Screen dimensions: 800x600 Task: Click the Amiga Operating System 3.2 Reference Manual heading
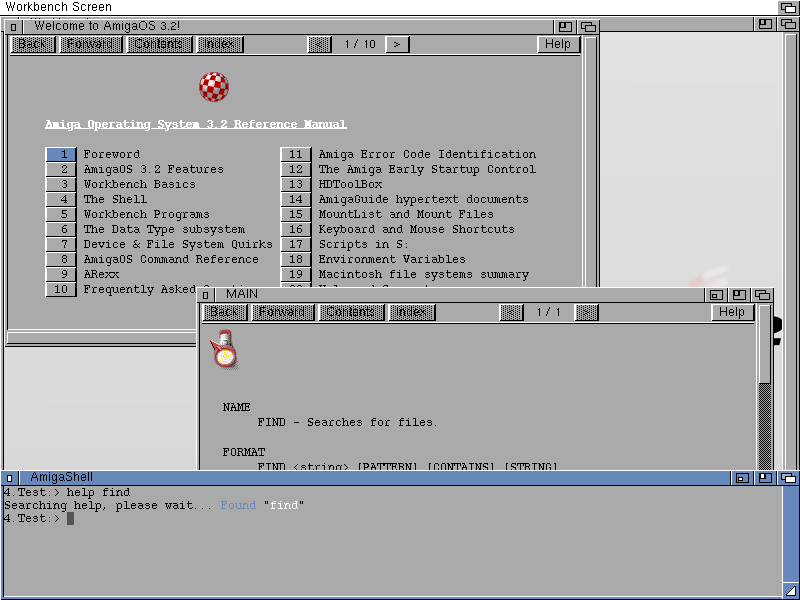click(x=196, y=124)
